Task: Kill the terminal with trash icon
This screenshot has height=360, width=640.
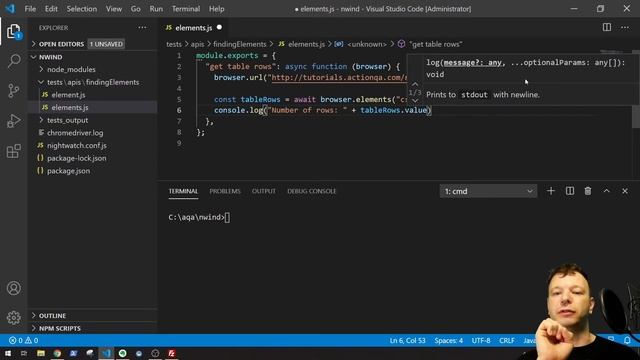Action: point(588,191)
